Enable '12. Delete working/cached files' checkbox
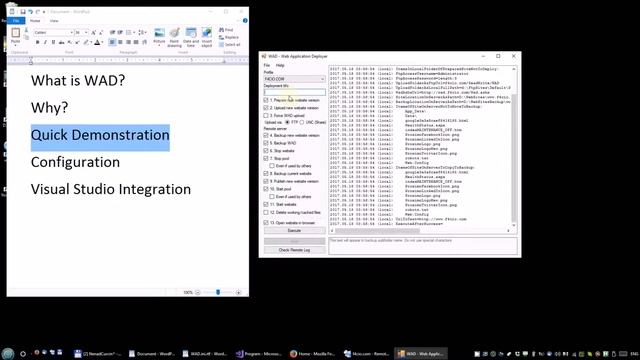 (x=266, y=212)
